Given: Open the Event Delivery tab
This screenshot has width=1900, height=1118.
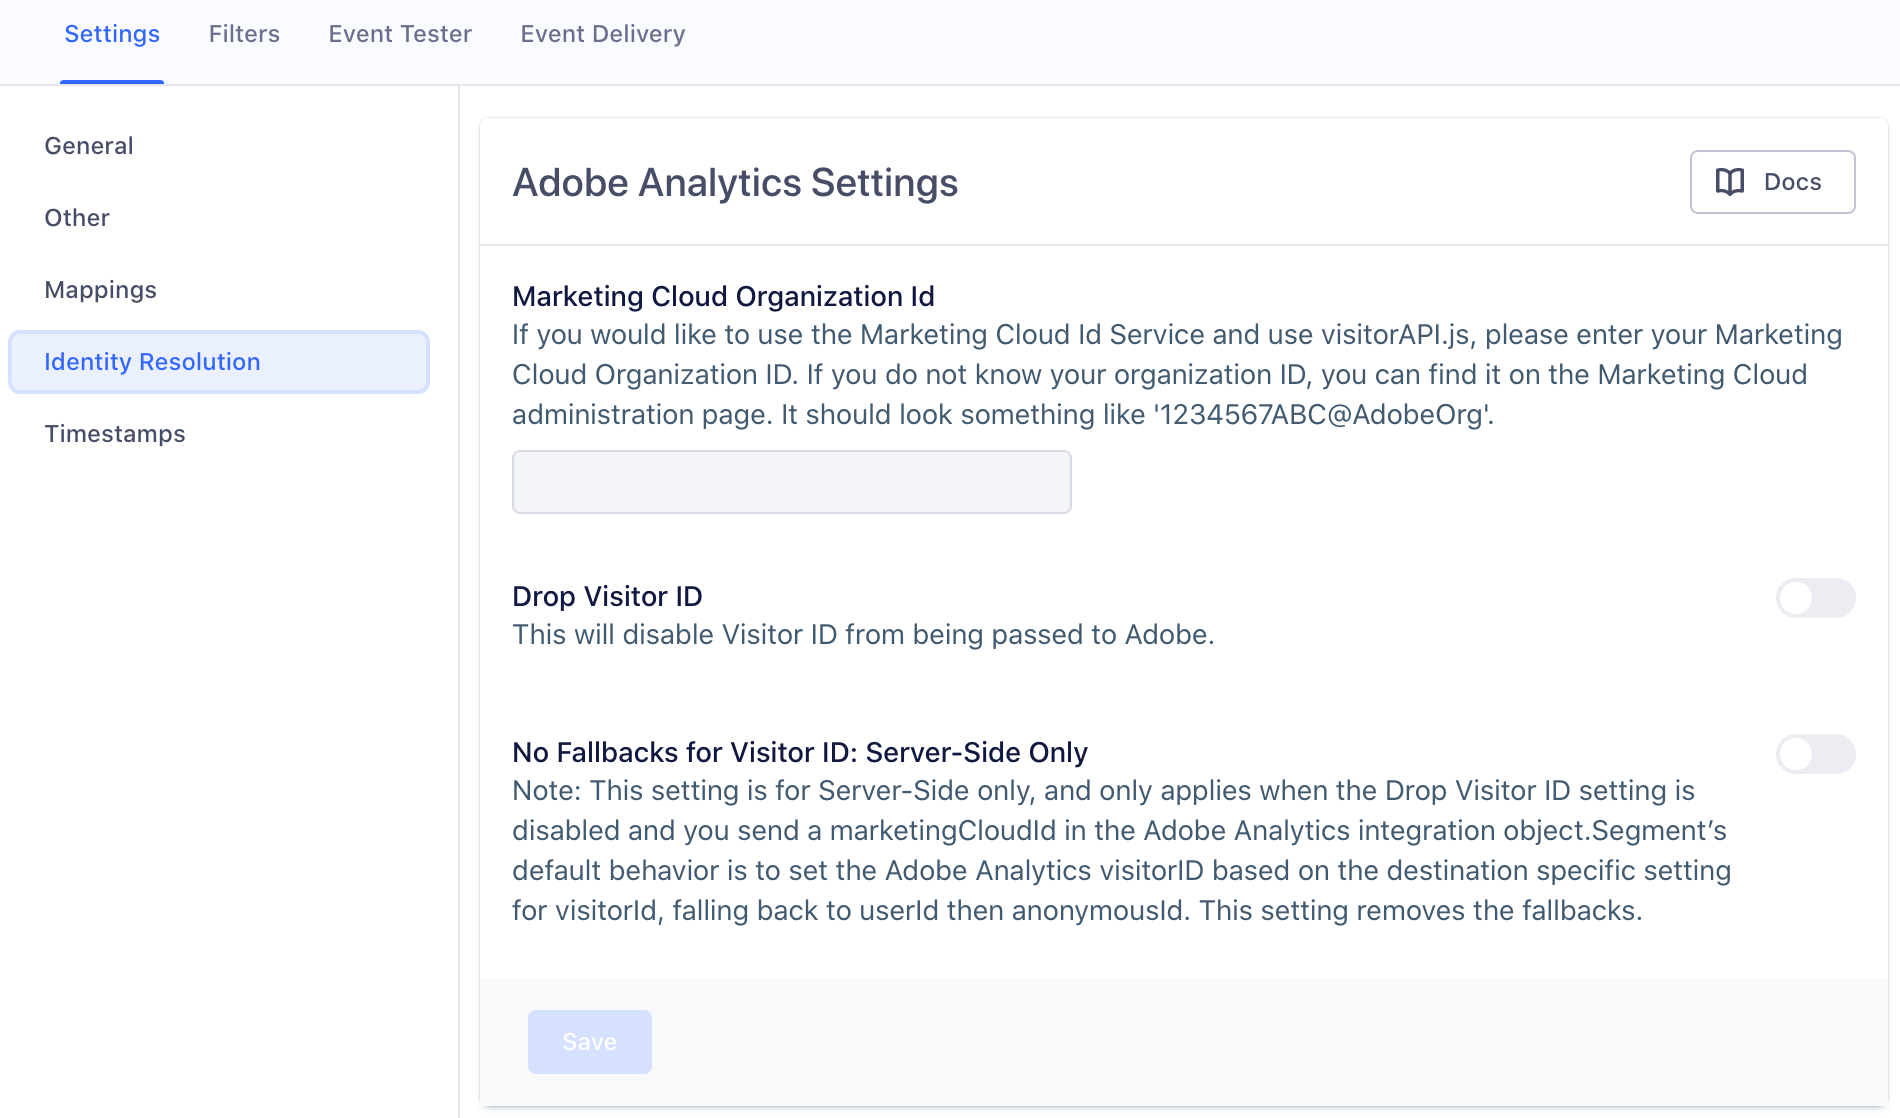Looking at the screenshot, I should click(602, 33).
